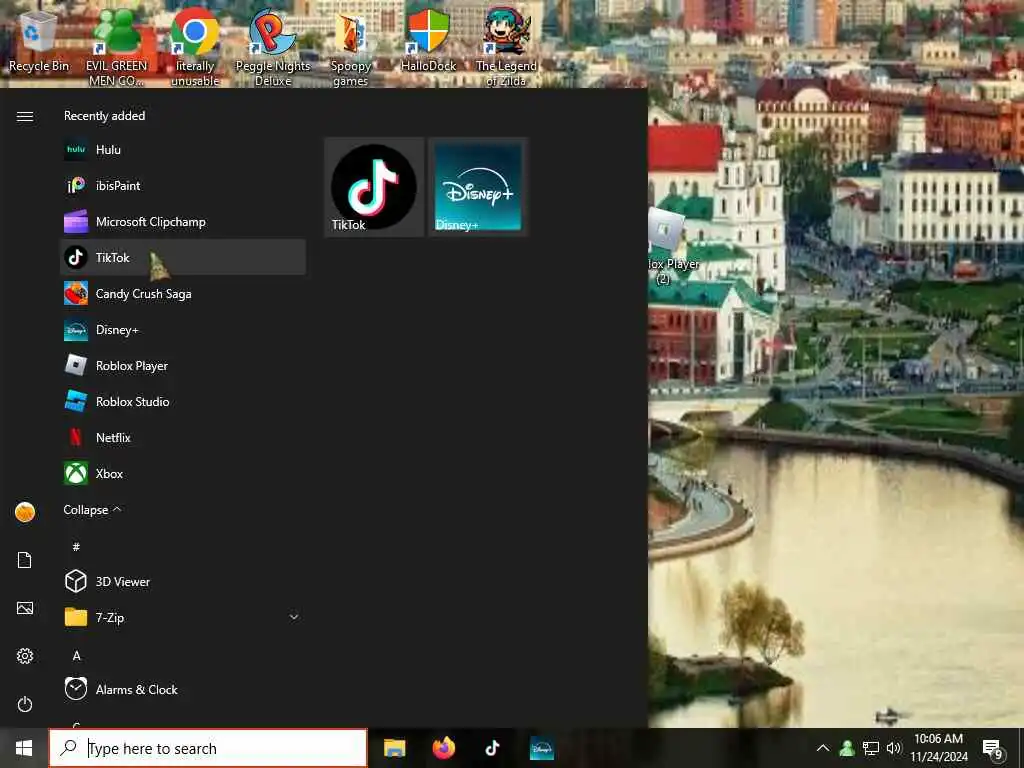This screenshot has height=768, width=1024.
Task: Click the Disney+ pinned tile
Action: [478, 187]
